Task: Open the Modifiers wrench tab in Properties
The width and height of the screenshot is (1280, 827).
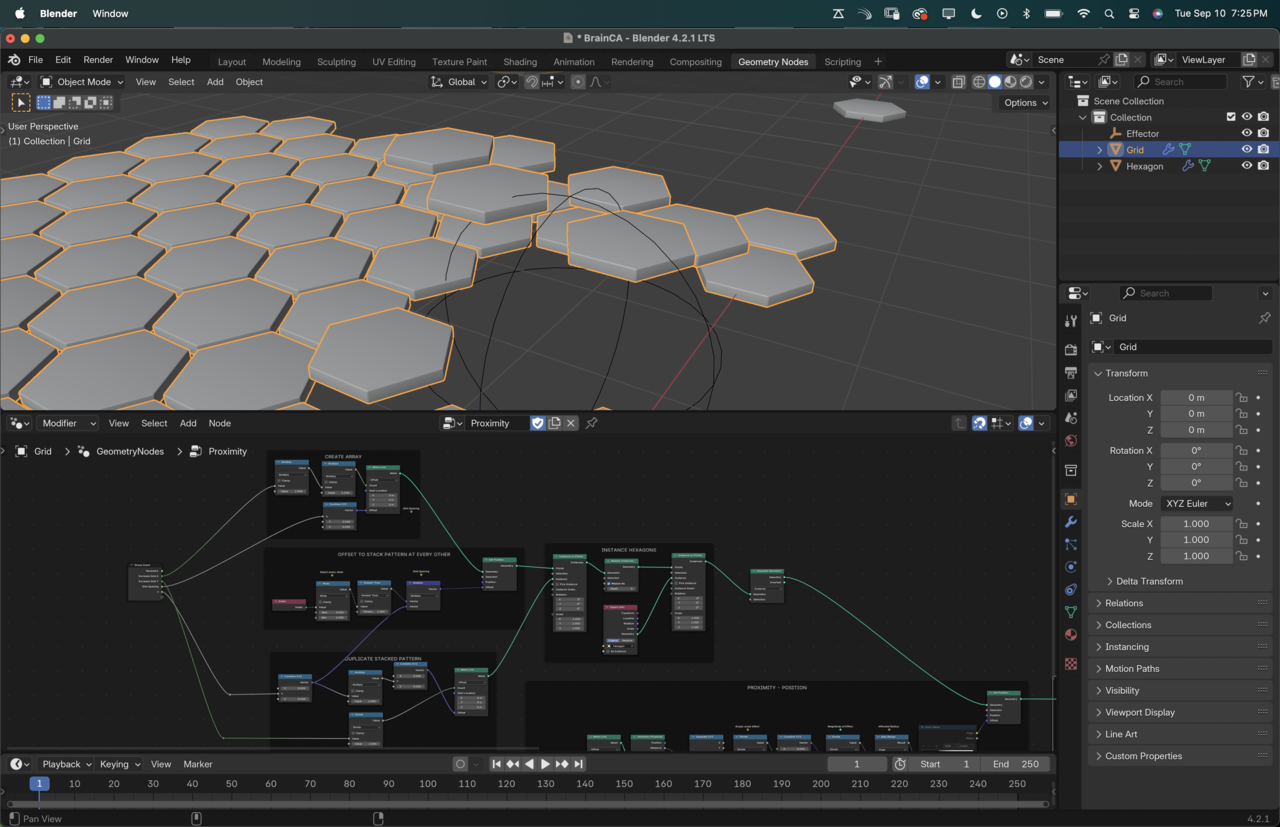Action: tap(1071, 522)
